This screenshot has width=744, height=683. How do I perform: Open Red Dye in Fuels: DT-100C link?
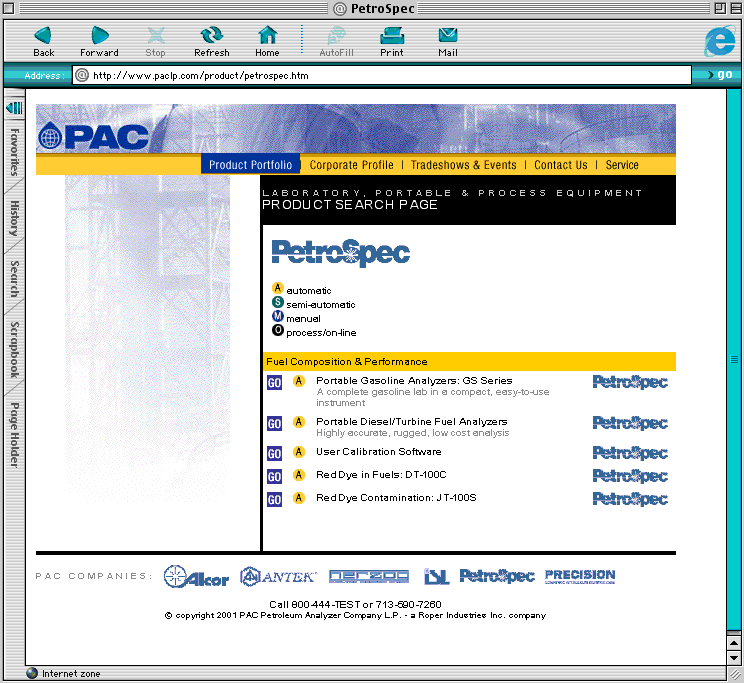[381, 475]
